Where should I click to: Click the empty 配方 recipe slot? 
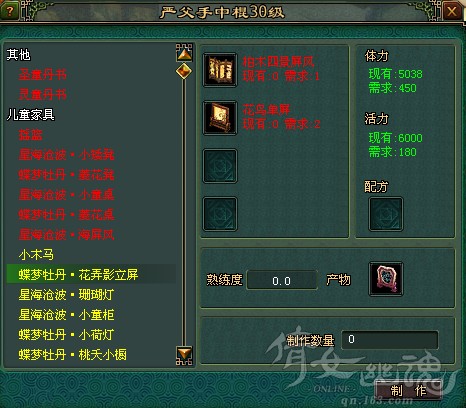[386, 214]
